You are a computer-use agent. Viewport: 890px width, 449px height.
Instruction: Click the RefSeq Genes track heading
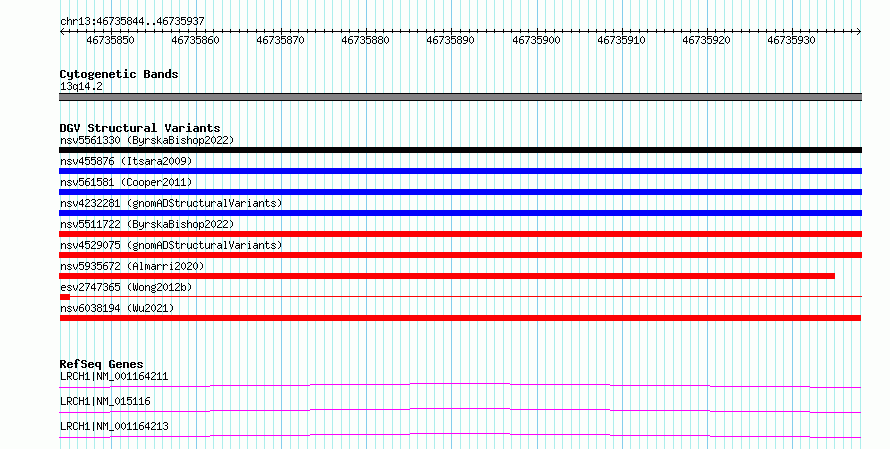[102, 364]
